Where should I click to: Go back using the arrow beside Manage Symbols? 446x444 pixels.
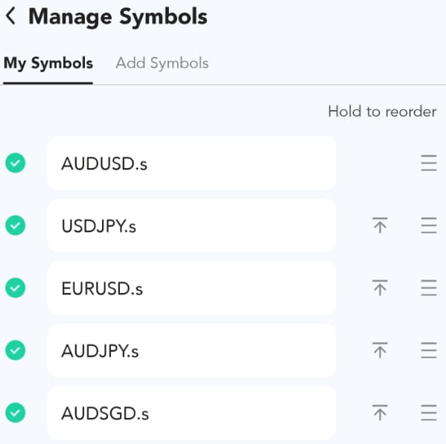(11, 16)
